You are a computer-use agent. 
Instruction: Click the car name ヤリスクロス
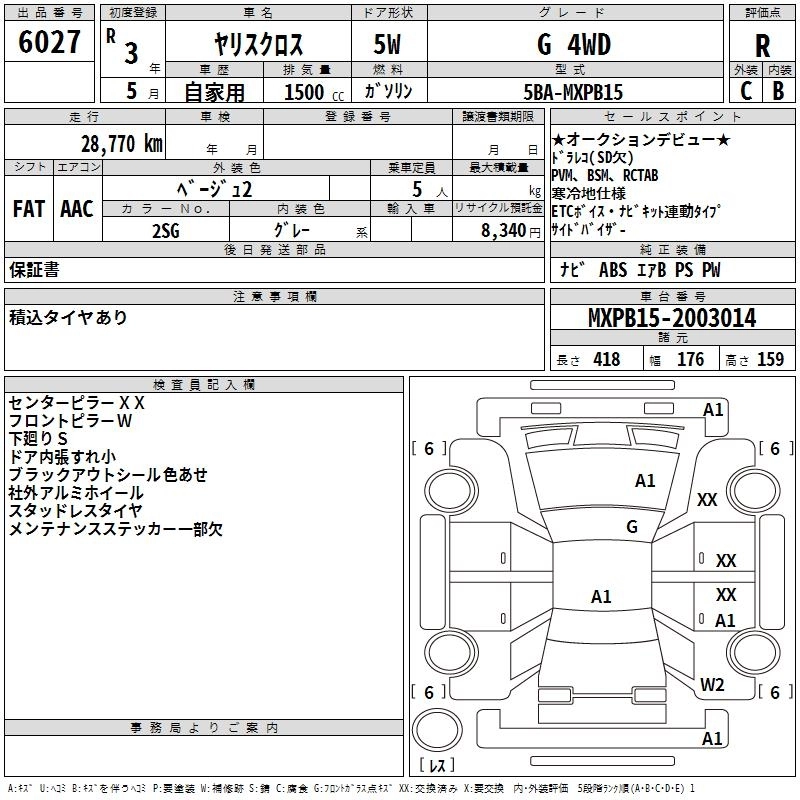click(x=258, y=45)
